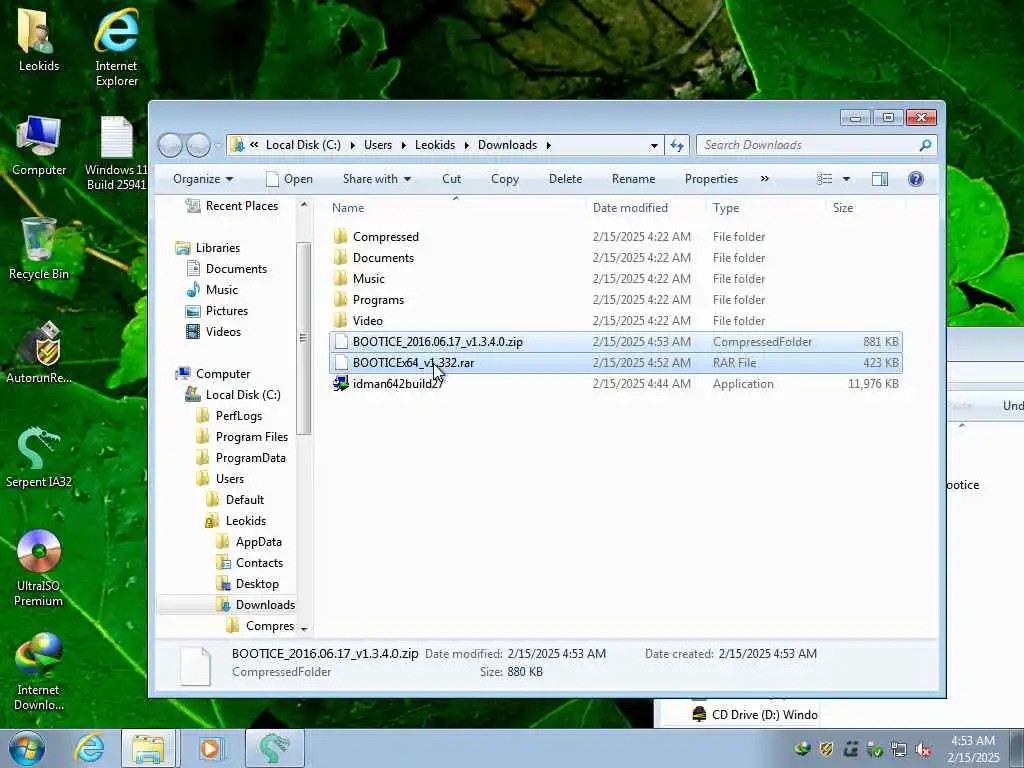This screenshot has width=1024, height=768.
Task: Sort files by Date modified column
Action: pyautogui.click(x=646, y=208)
